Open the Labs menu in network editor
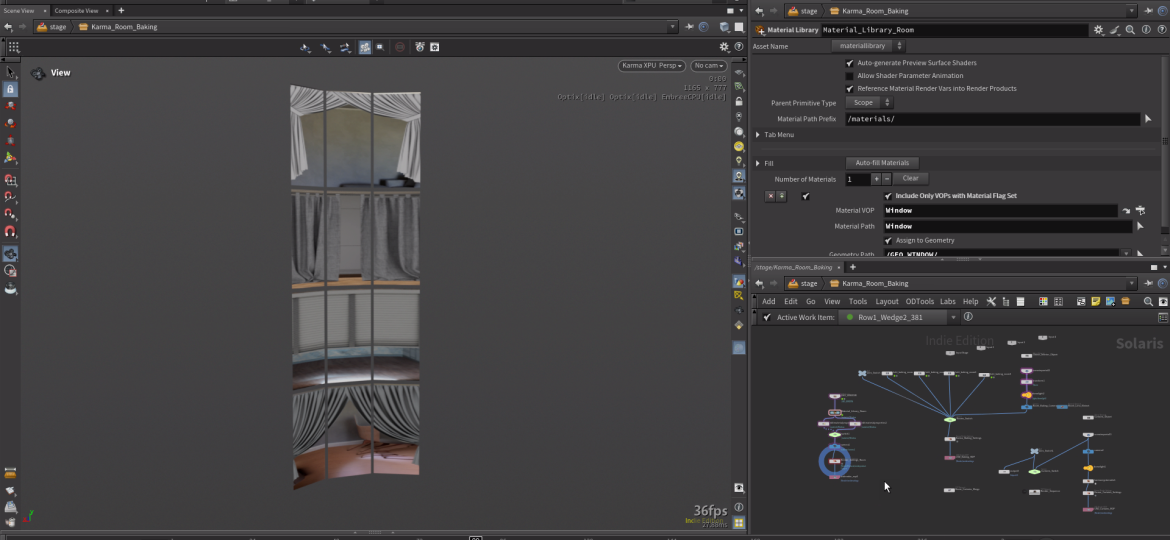 pos(947,301)
